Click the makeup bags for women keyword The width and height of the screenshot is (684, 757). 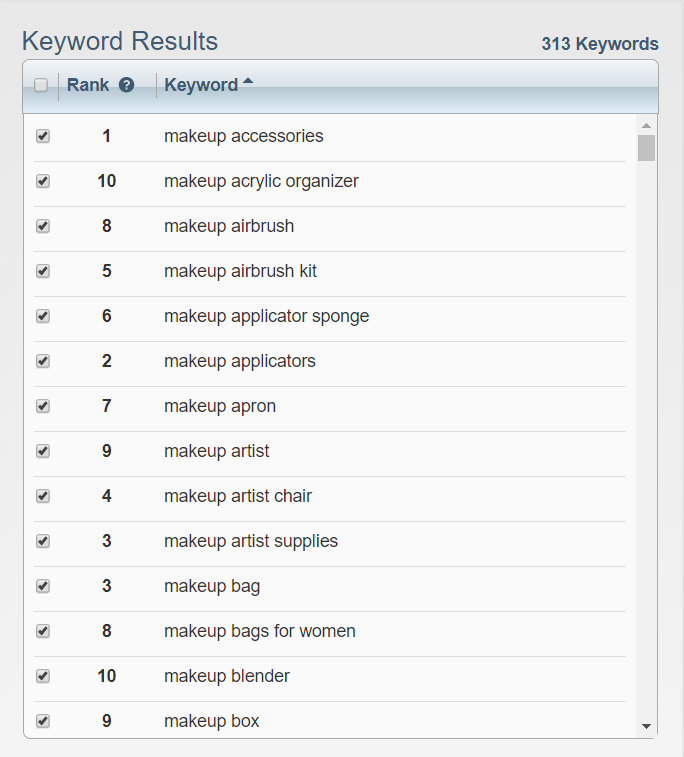(260, 631)
